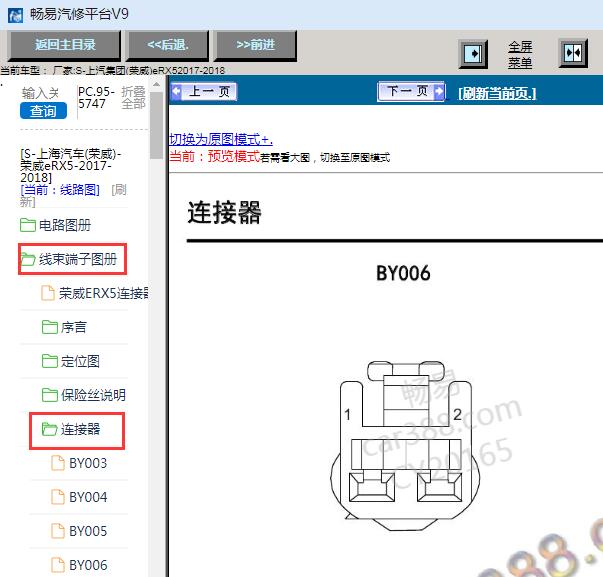Click the document icon for 荣威ERX5连接器

click(x=48, y=293)
